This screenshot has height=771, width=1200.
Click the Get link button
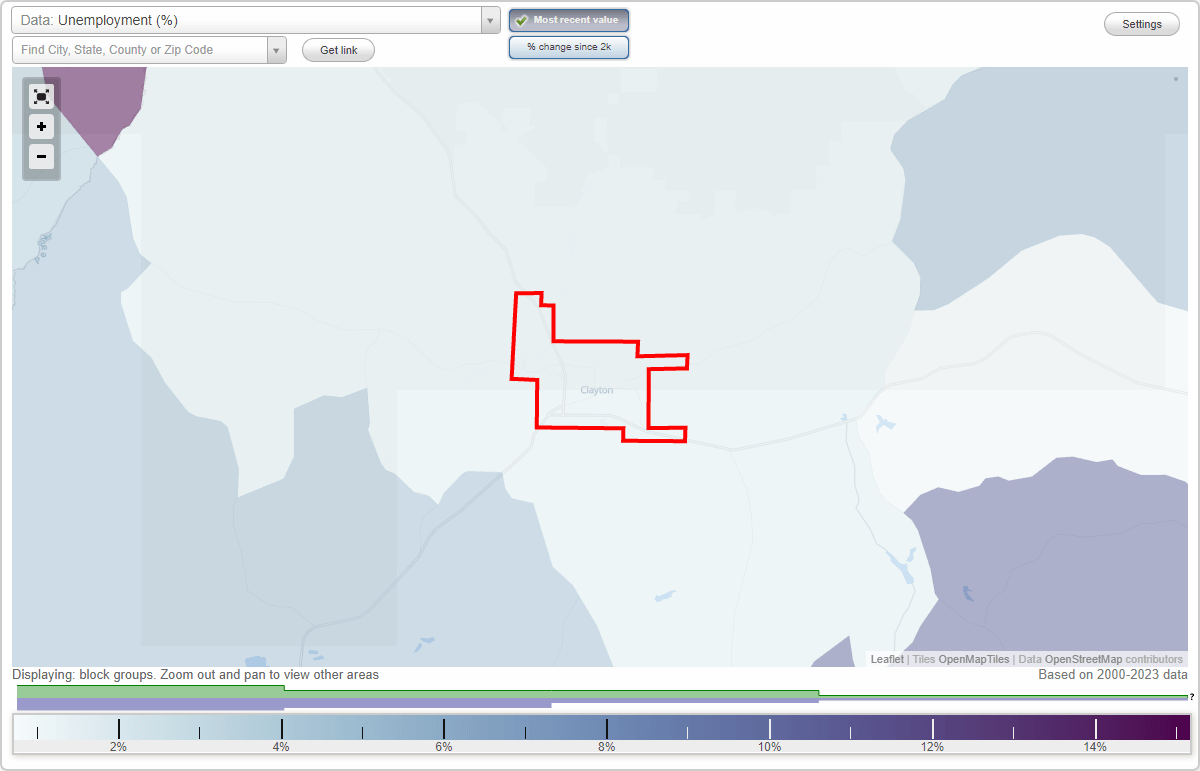click(x=337, y=50)
